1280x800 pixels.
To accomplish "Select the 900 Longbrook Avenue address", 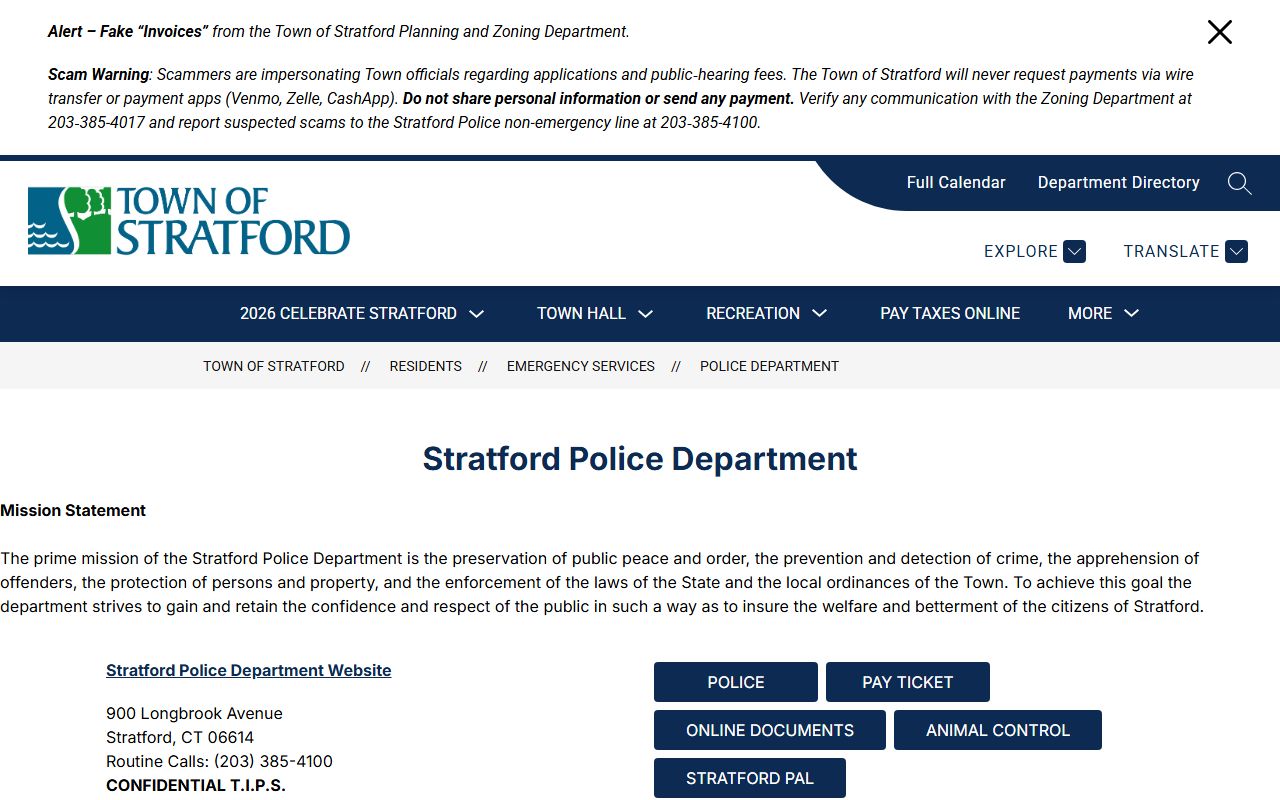I will [x=194, y=713].
